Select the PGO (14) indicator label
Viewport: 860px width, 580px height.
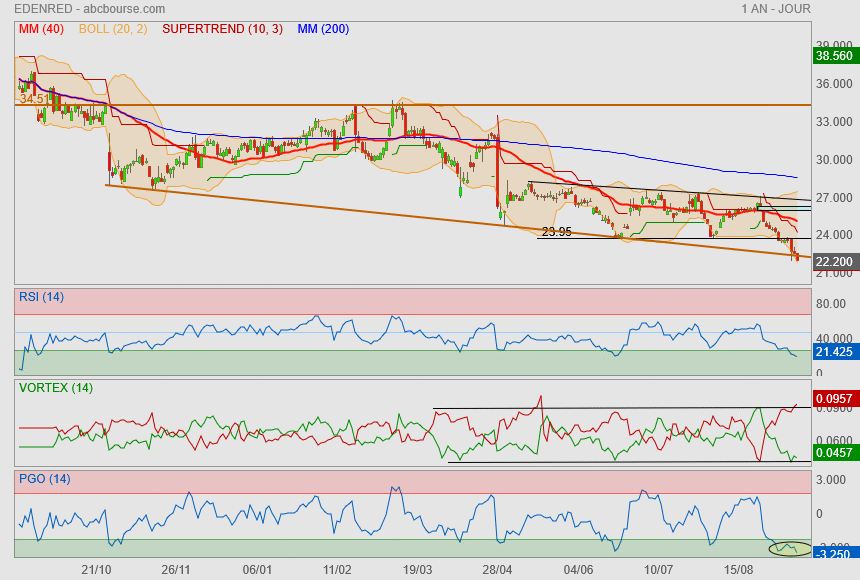(x=44, y=479)
